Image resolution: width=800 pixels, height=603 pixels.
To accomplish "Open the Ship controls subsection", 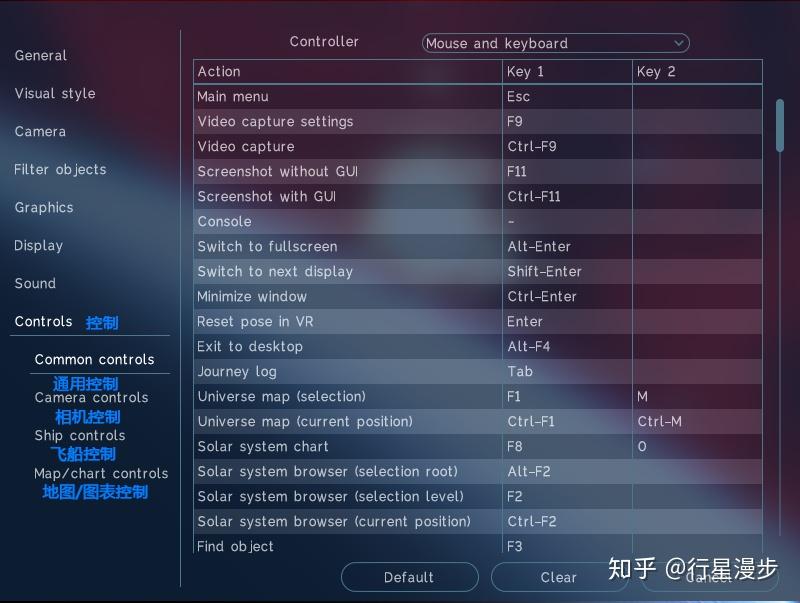I will [81, 435].
